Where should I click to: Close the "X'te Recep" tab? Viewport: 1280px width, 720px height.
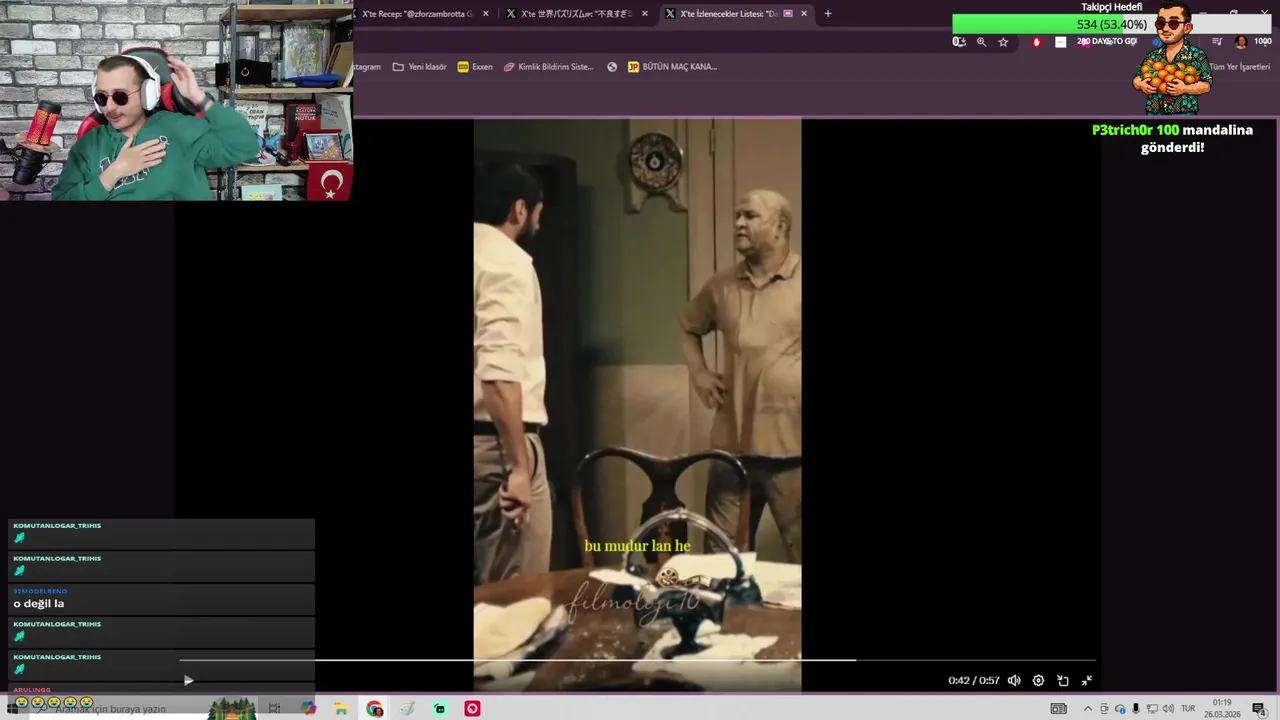[486, 14]
